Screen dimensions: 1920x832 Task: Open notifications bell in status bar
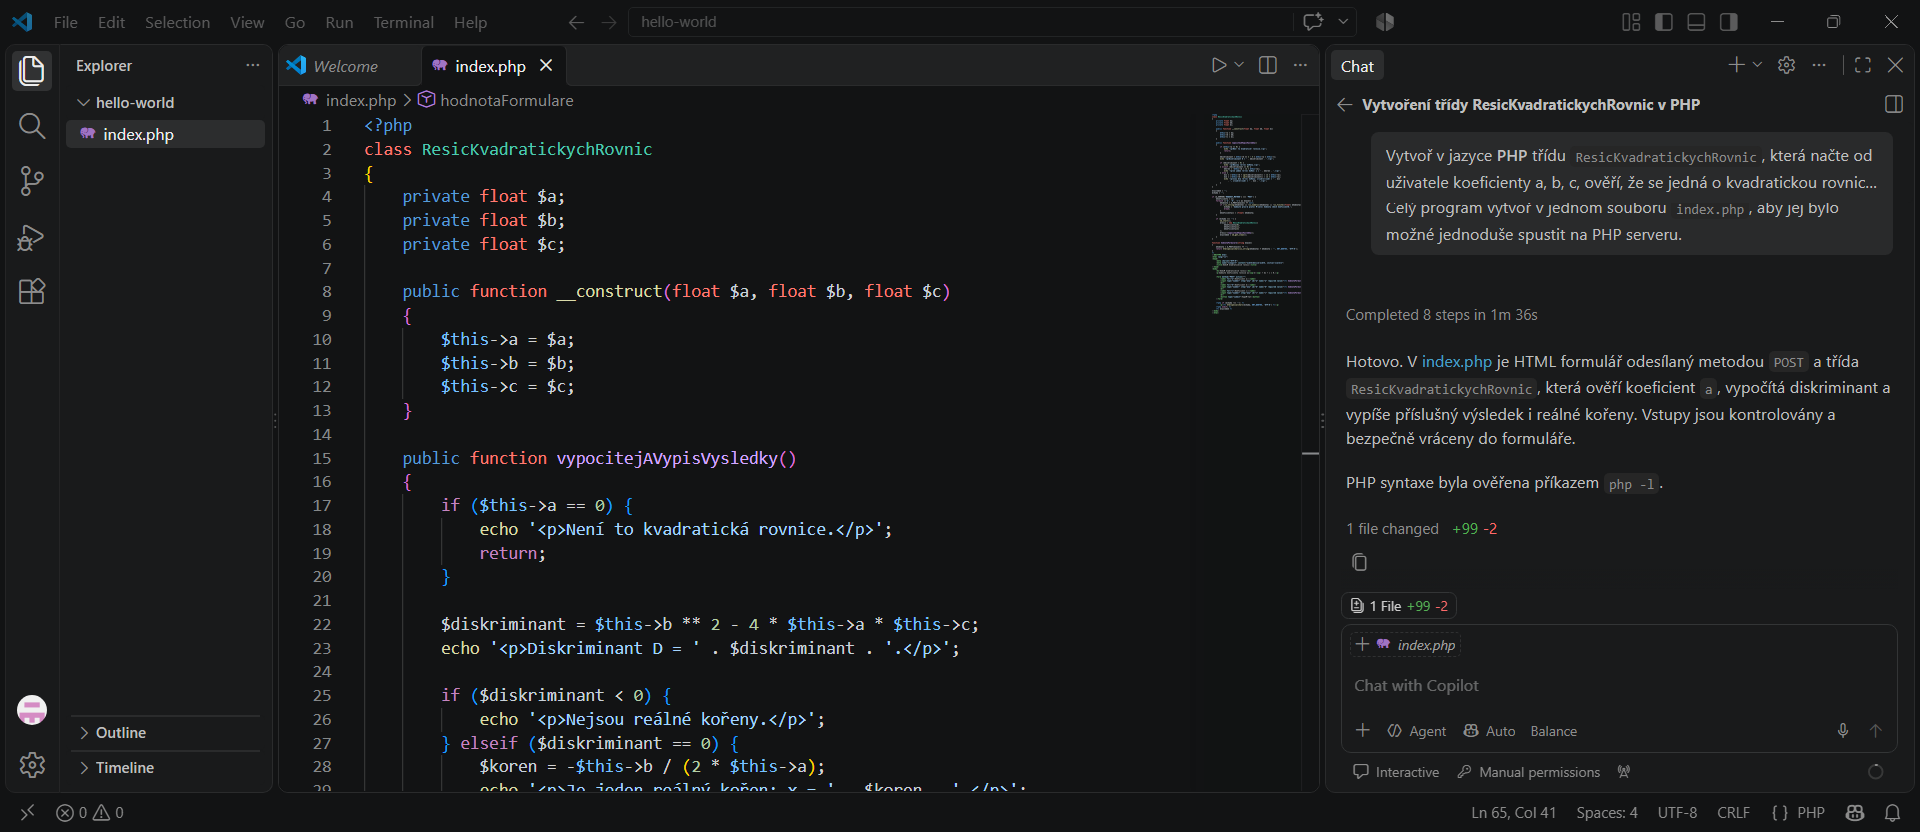[x=1892, y=813]
